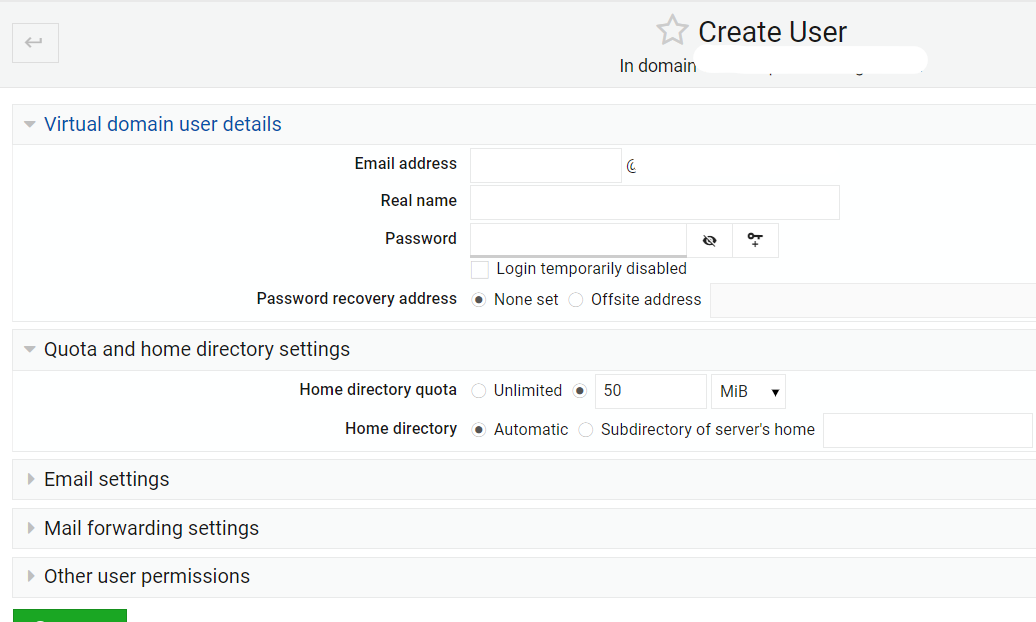Image resolution: width=1036 pixels, height=622 pixels.
Task: Collapse Quota and home directory settings section
Action: (x=197, y=349)
